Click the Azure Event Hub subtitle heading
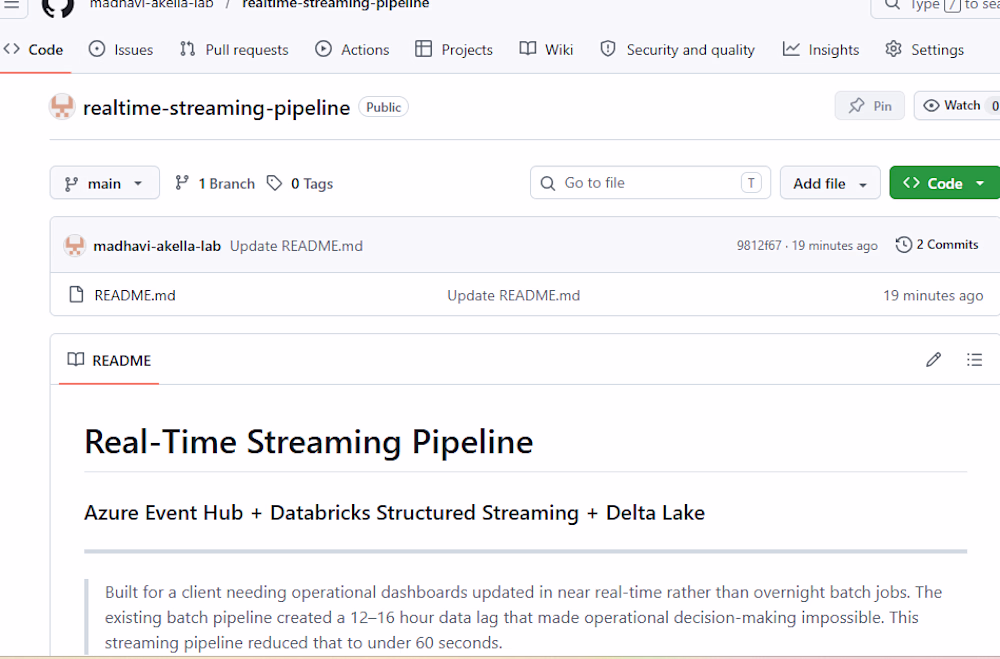Screen dimensions: 1000x659 pyautogui.click(x=394, y=513)
